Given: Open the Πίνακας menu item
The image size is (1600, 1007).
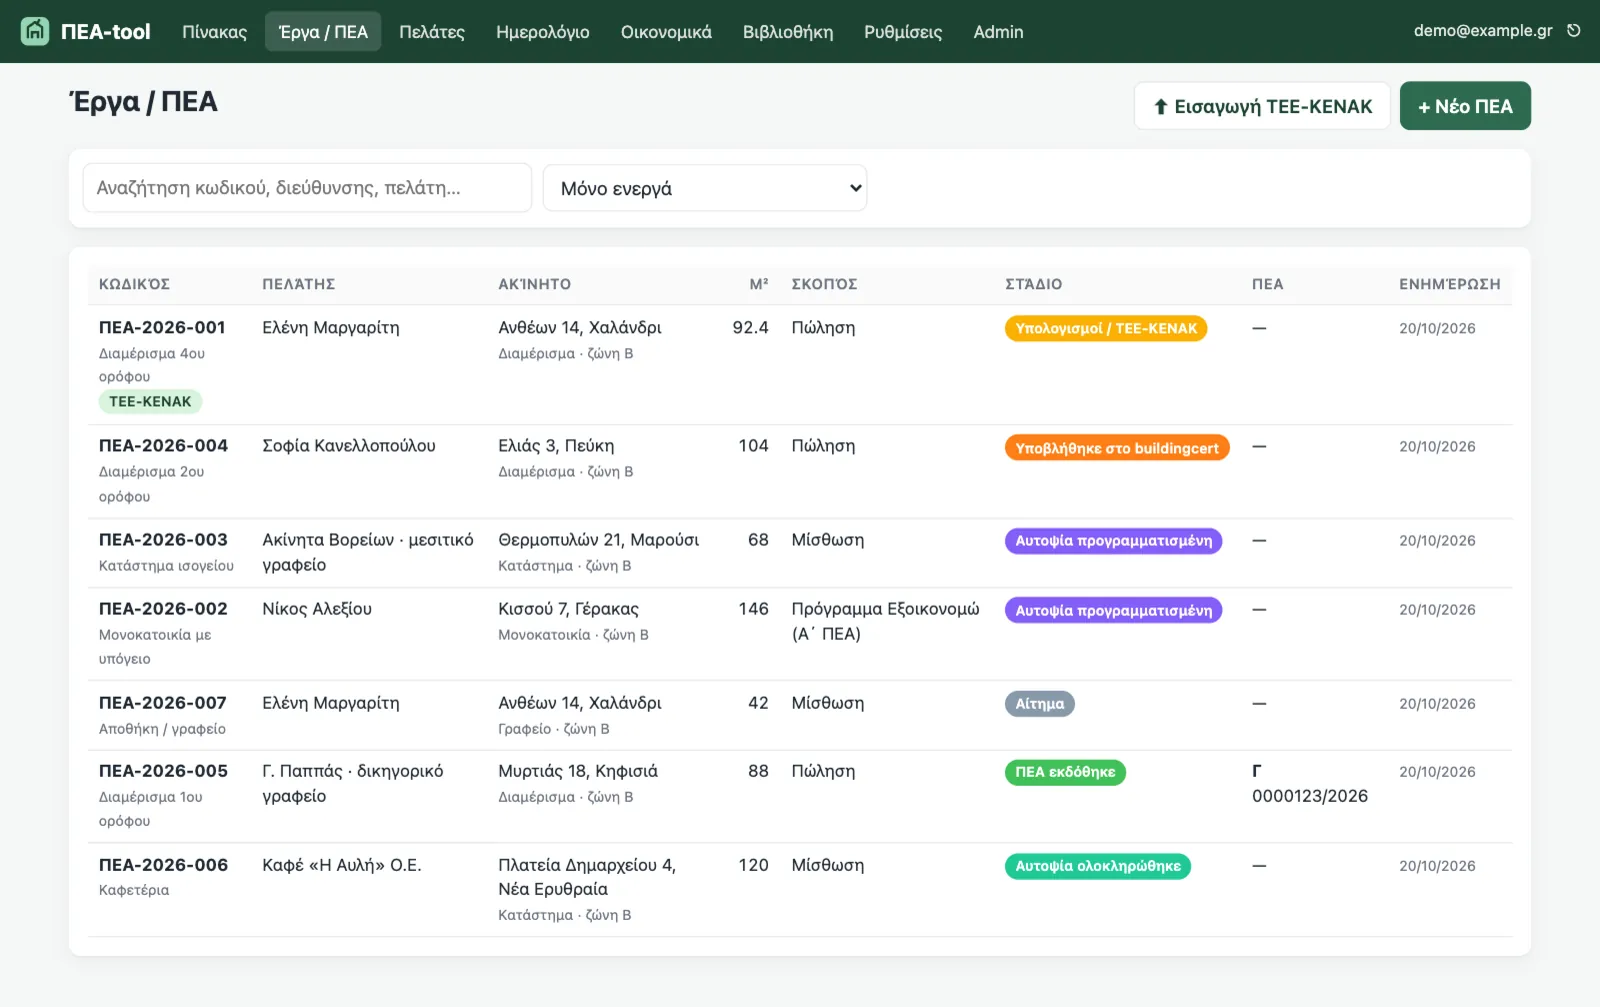Looking at the screenshot, I should (214, 32).
